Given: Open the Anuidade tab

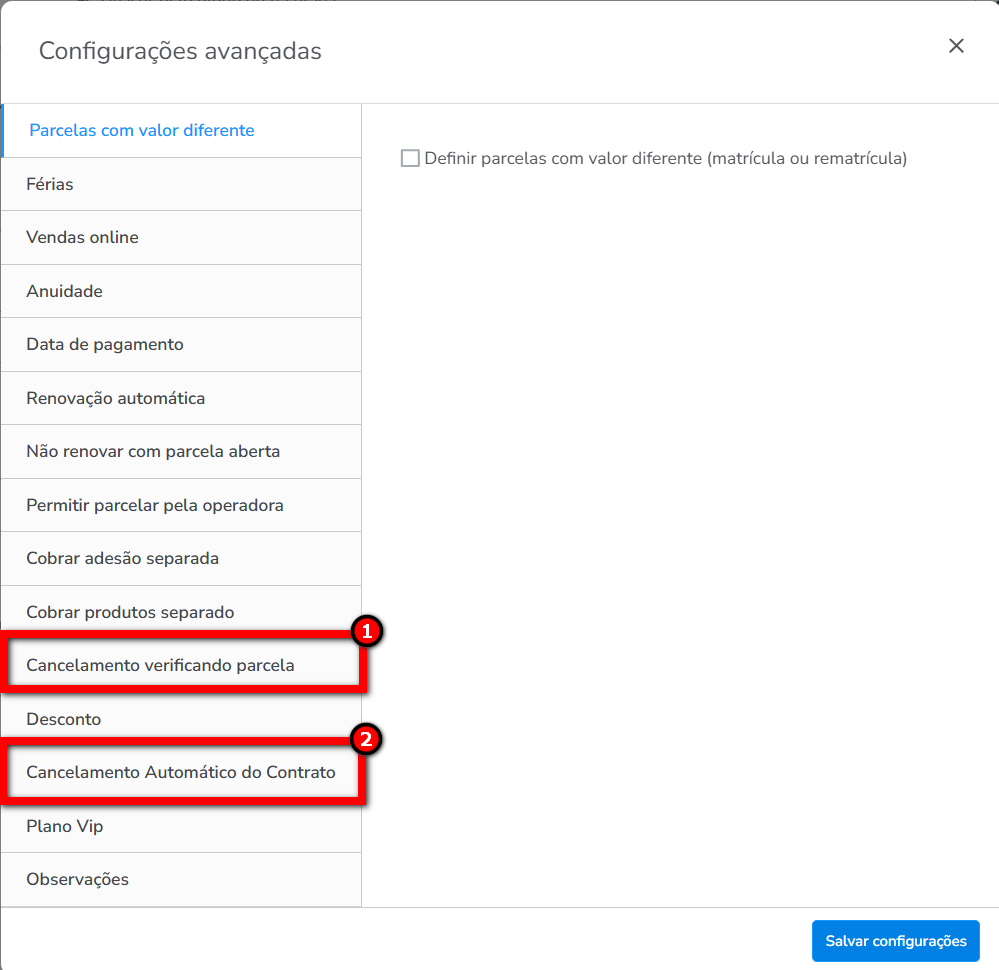Looking at the screenshot, I should (65, 291).
